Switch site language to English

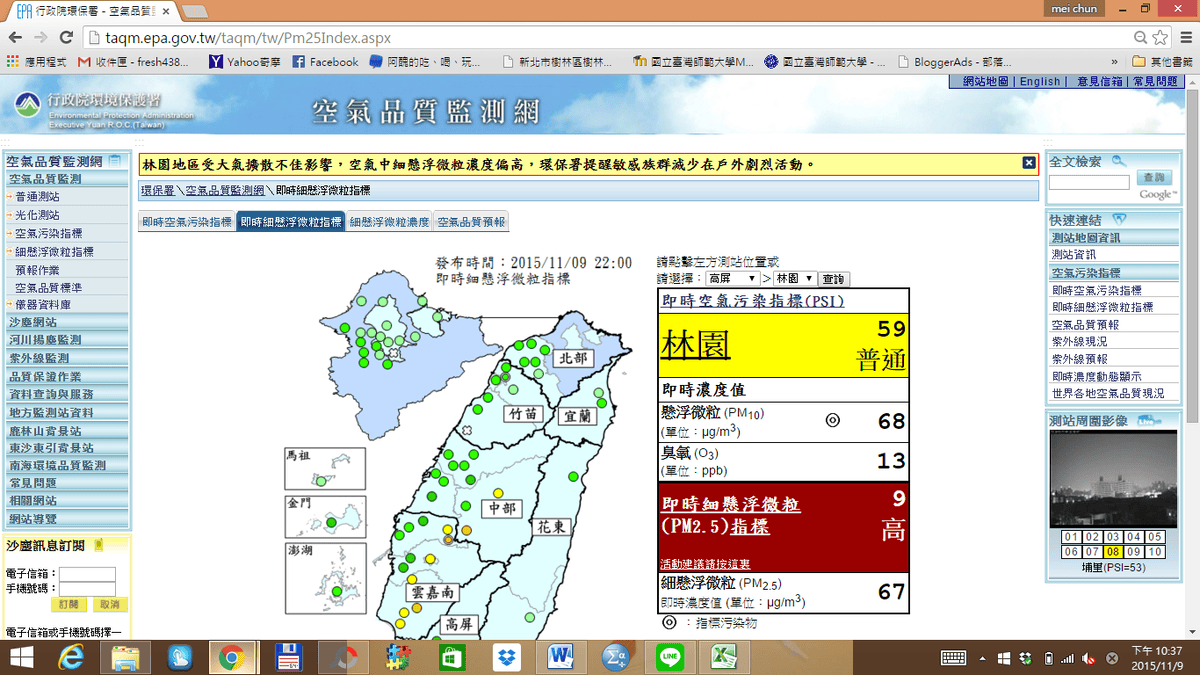coord(1039,82)
